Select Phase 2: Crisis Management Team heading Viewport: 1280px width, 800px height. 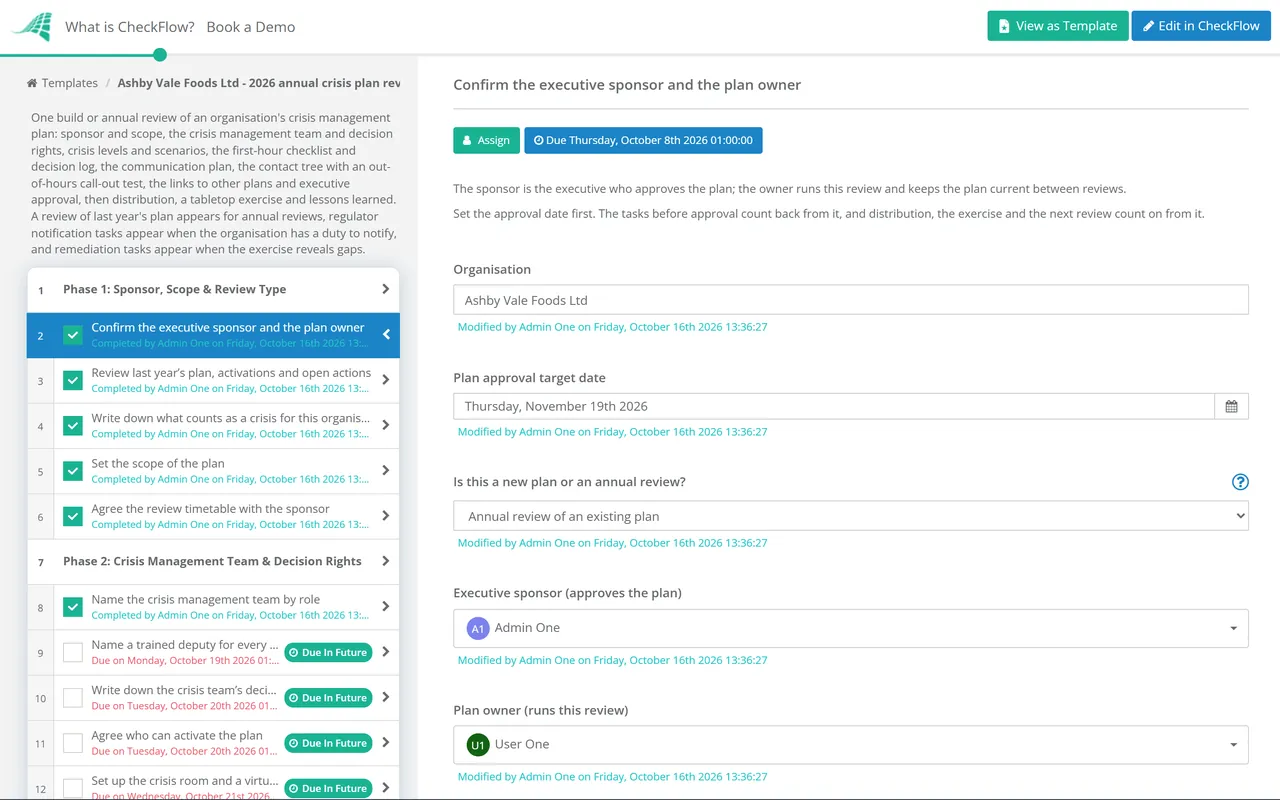[213, 561]
